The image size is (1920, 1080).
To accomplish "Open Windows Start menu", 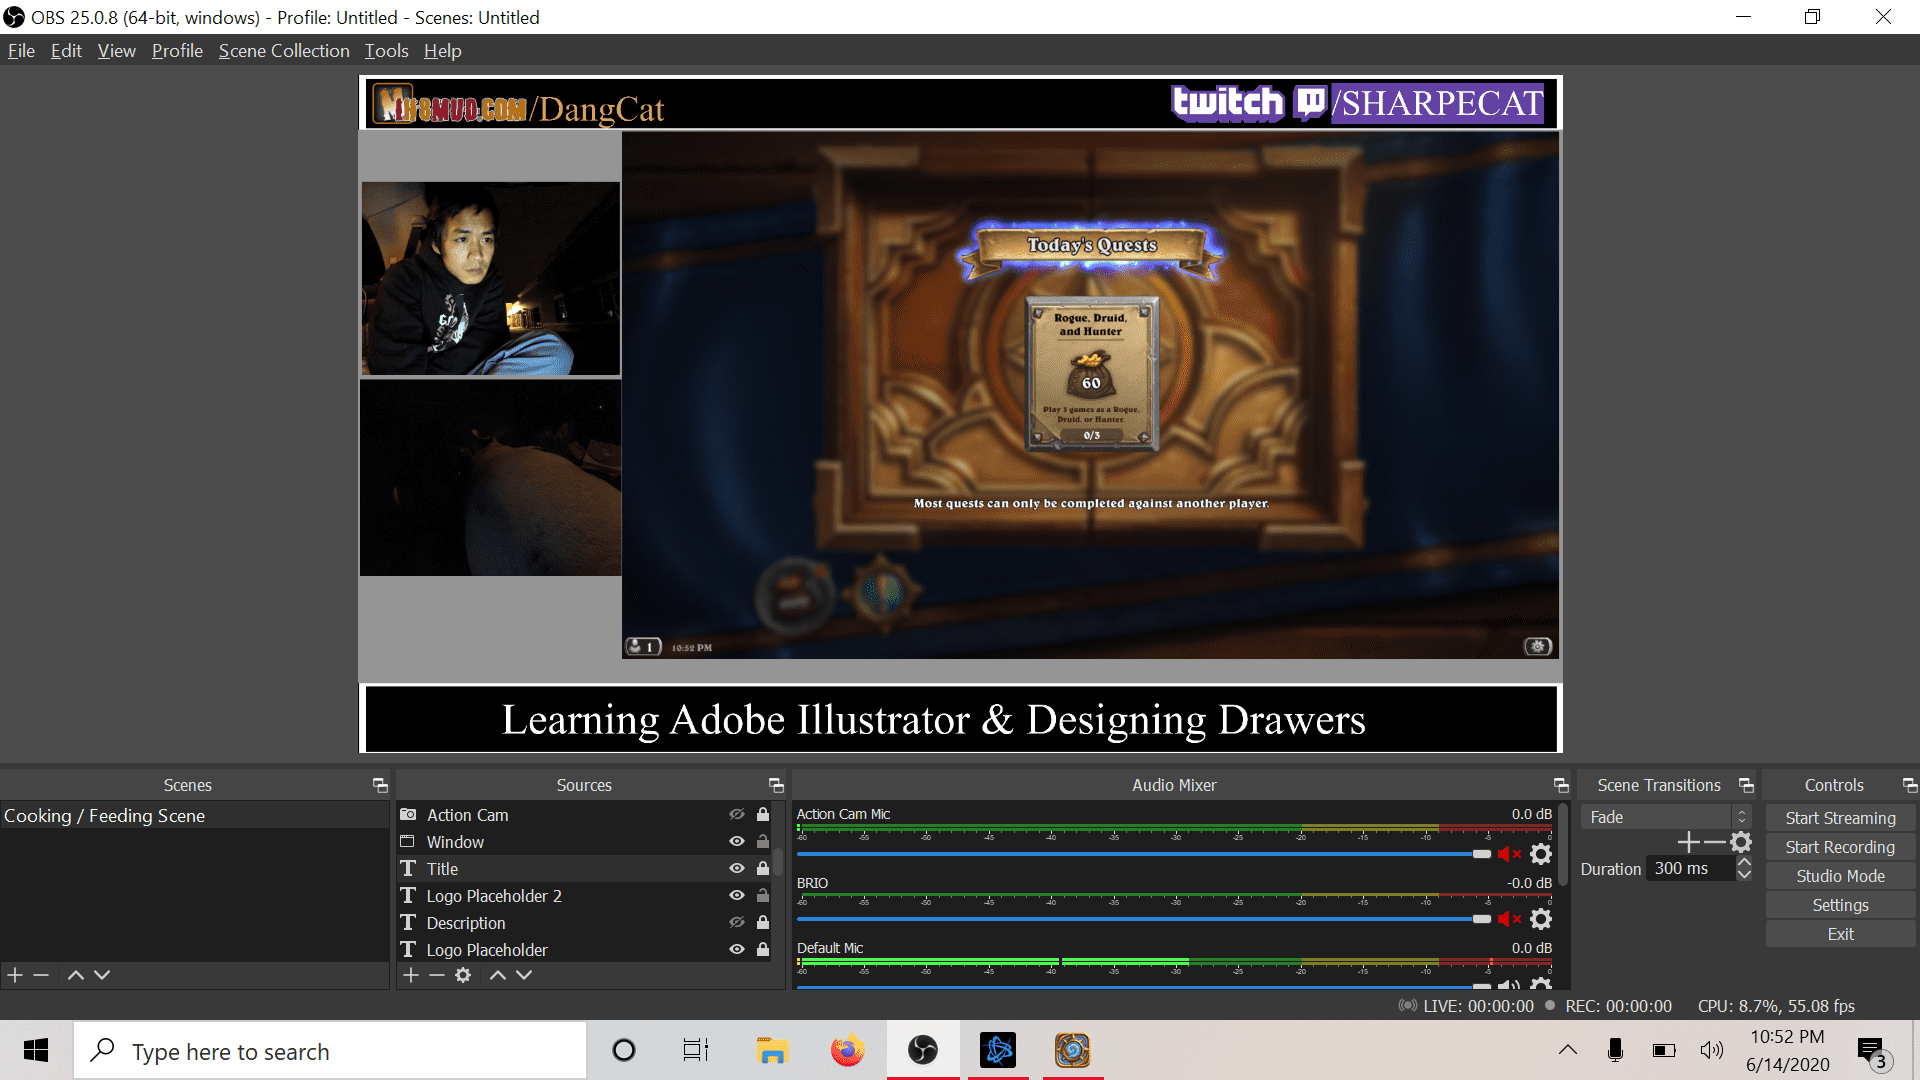I will (x=36, y=1051).
